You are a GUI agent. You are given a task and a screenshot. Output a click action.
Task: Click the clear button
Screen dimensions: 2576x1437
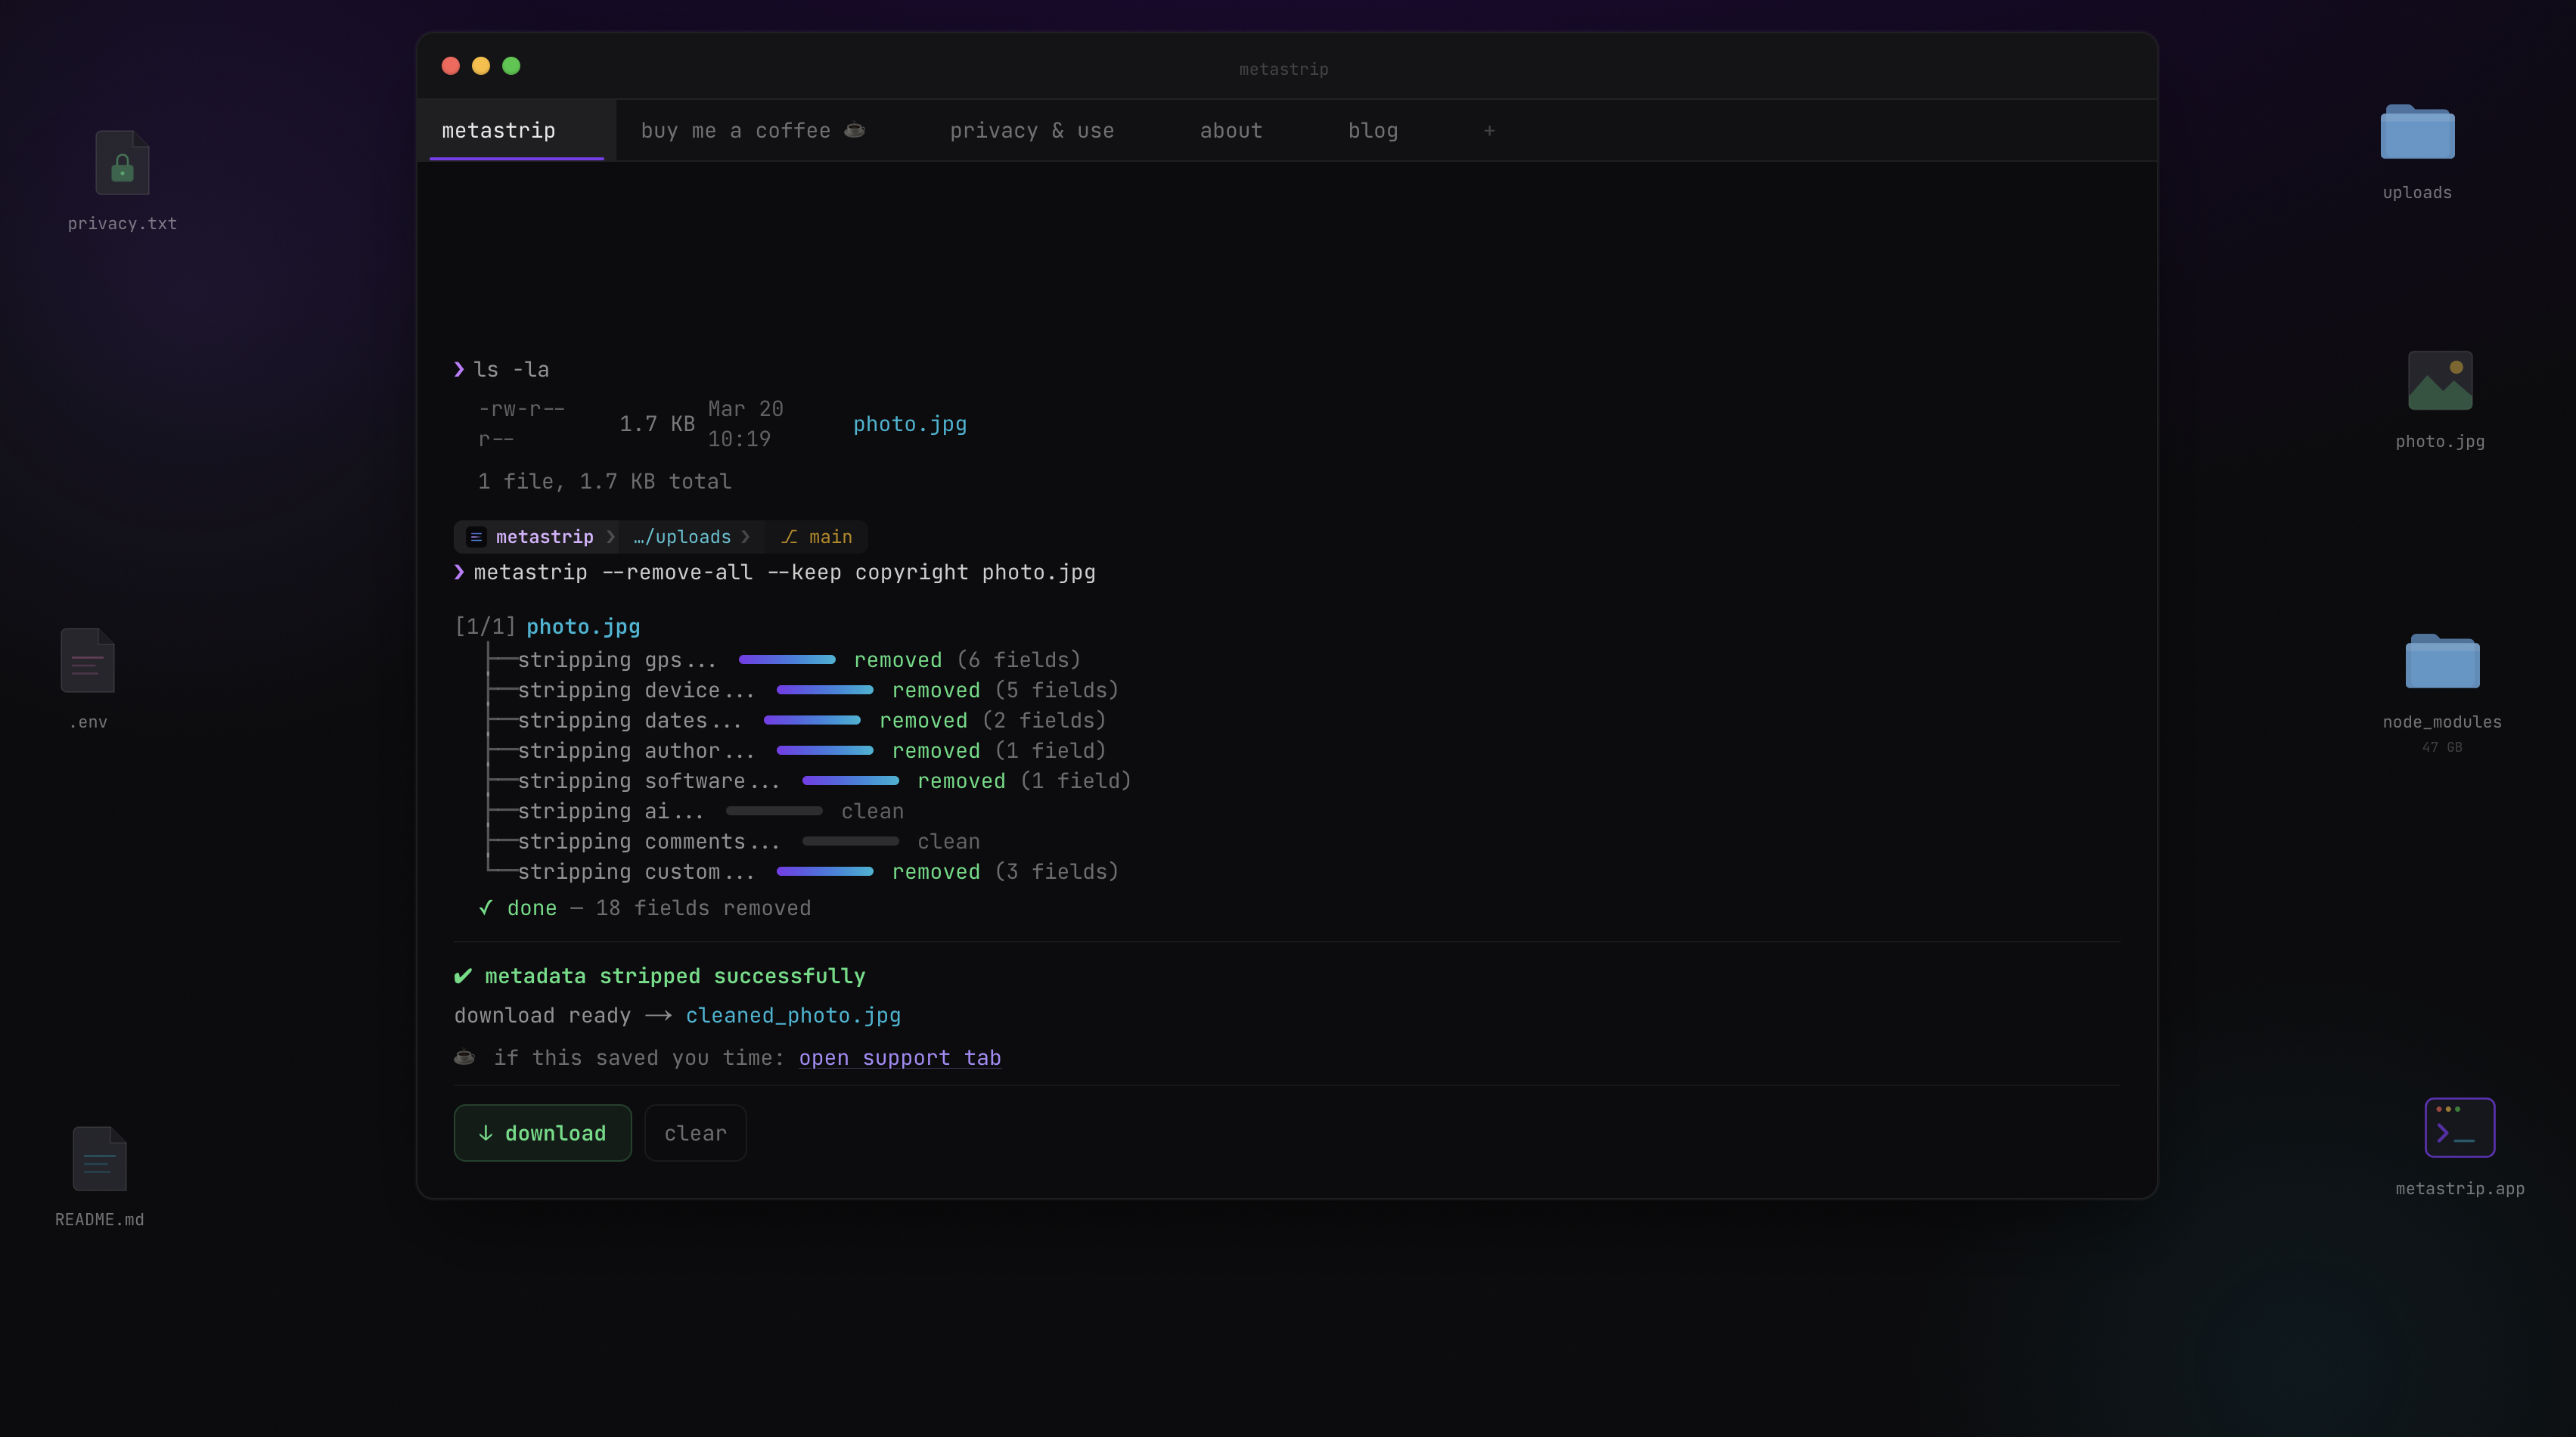695,1133
